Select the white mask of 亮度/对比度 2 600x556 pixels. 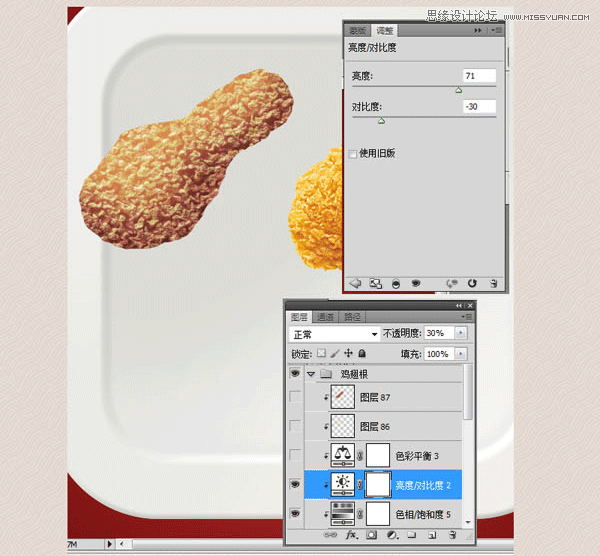click(378, 484)
